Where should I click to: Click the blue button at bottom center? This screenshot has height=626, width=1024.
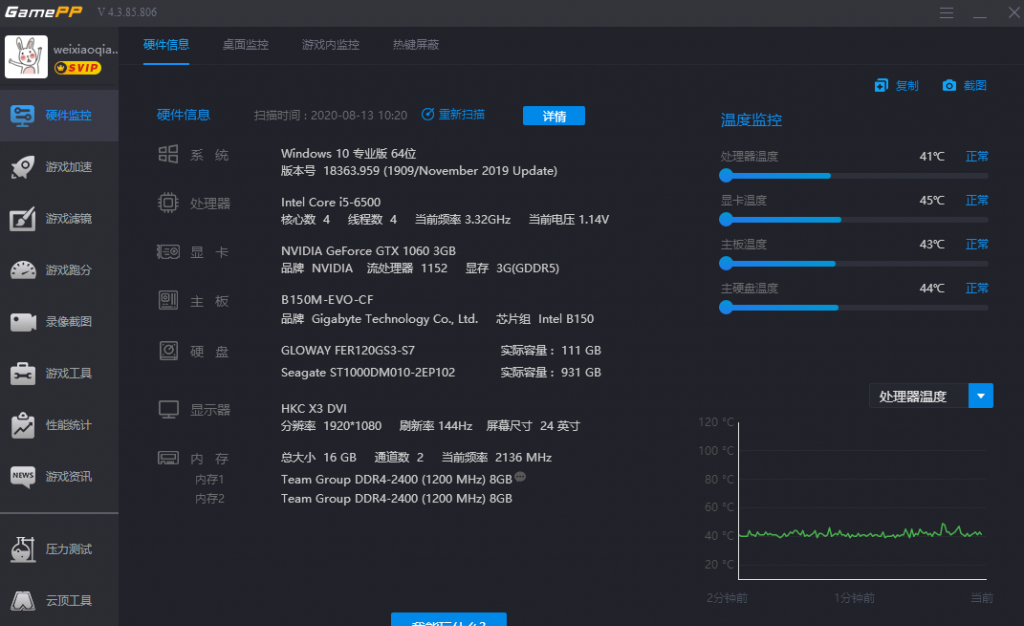[449, 619]
